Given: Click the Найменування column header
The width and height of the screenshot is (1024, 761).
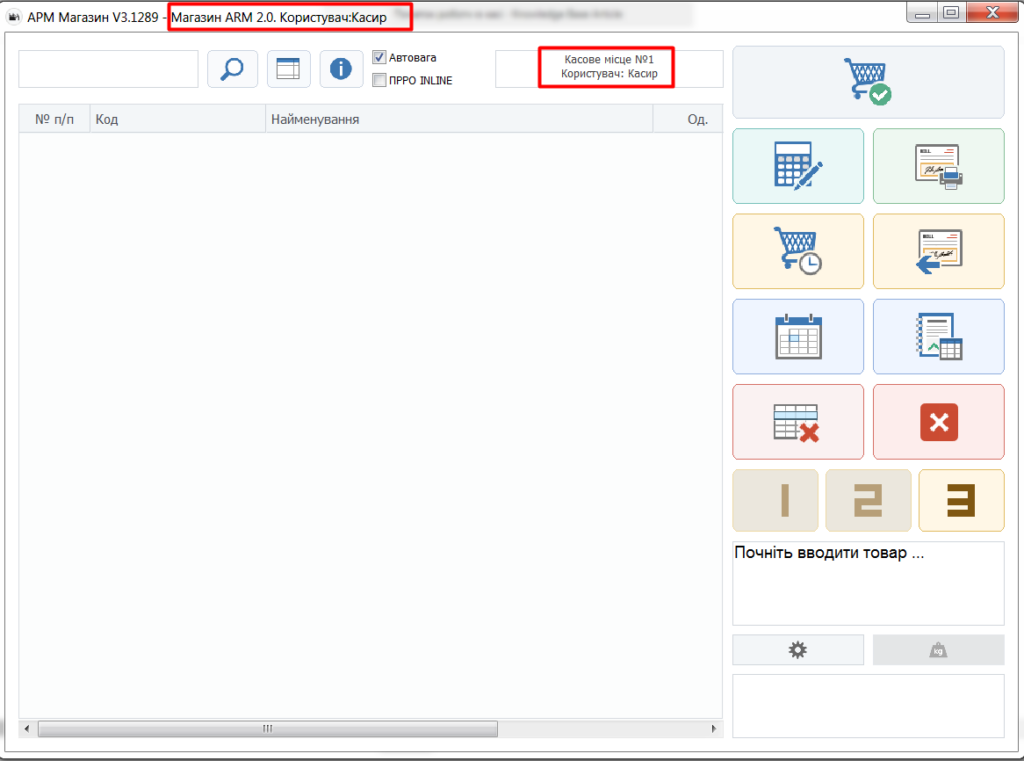Looking at the screenshot, I should 459,119.
